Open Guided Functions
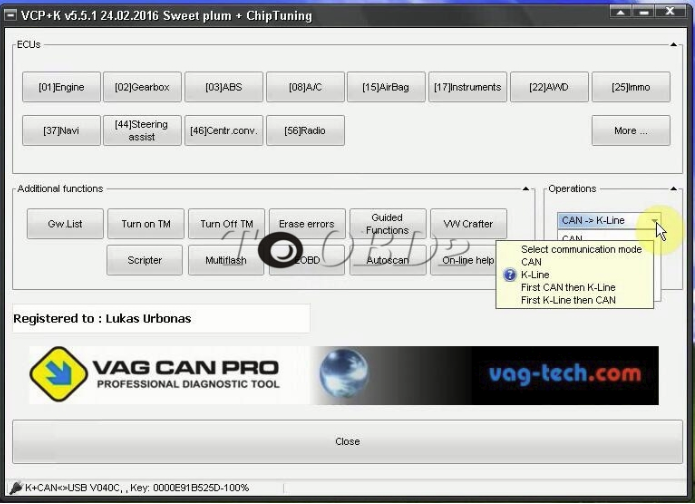 (x=387, y=224)
